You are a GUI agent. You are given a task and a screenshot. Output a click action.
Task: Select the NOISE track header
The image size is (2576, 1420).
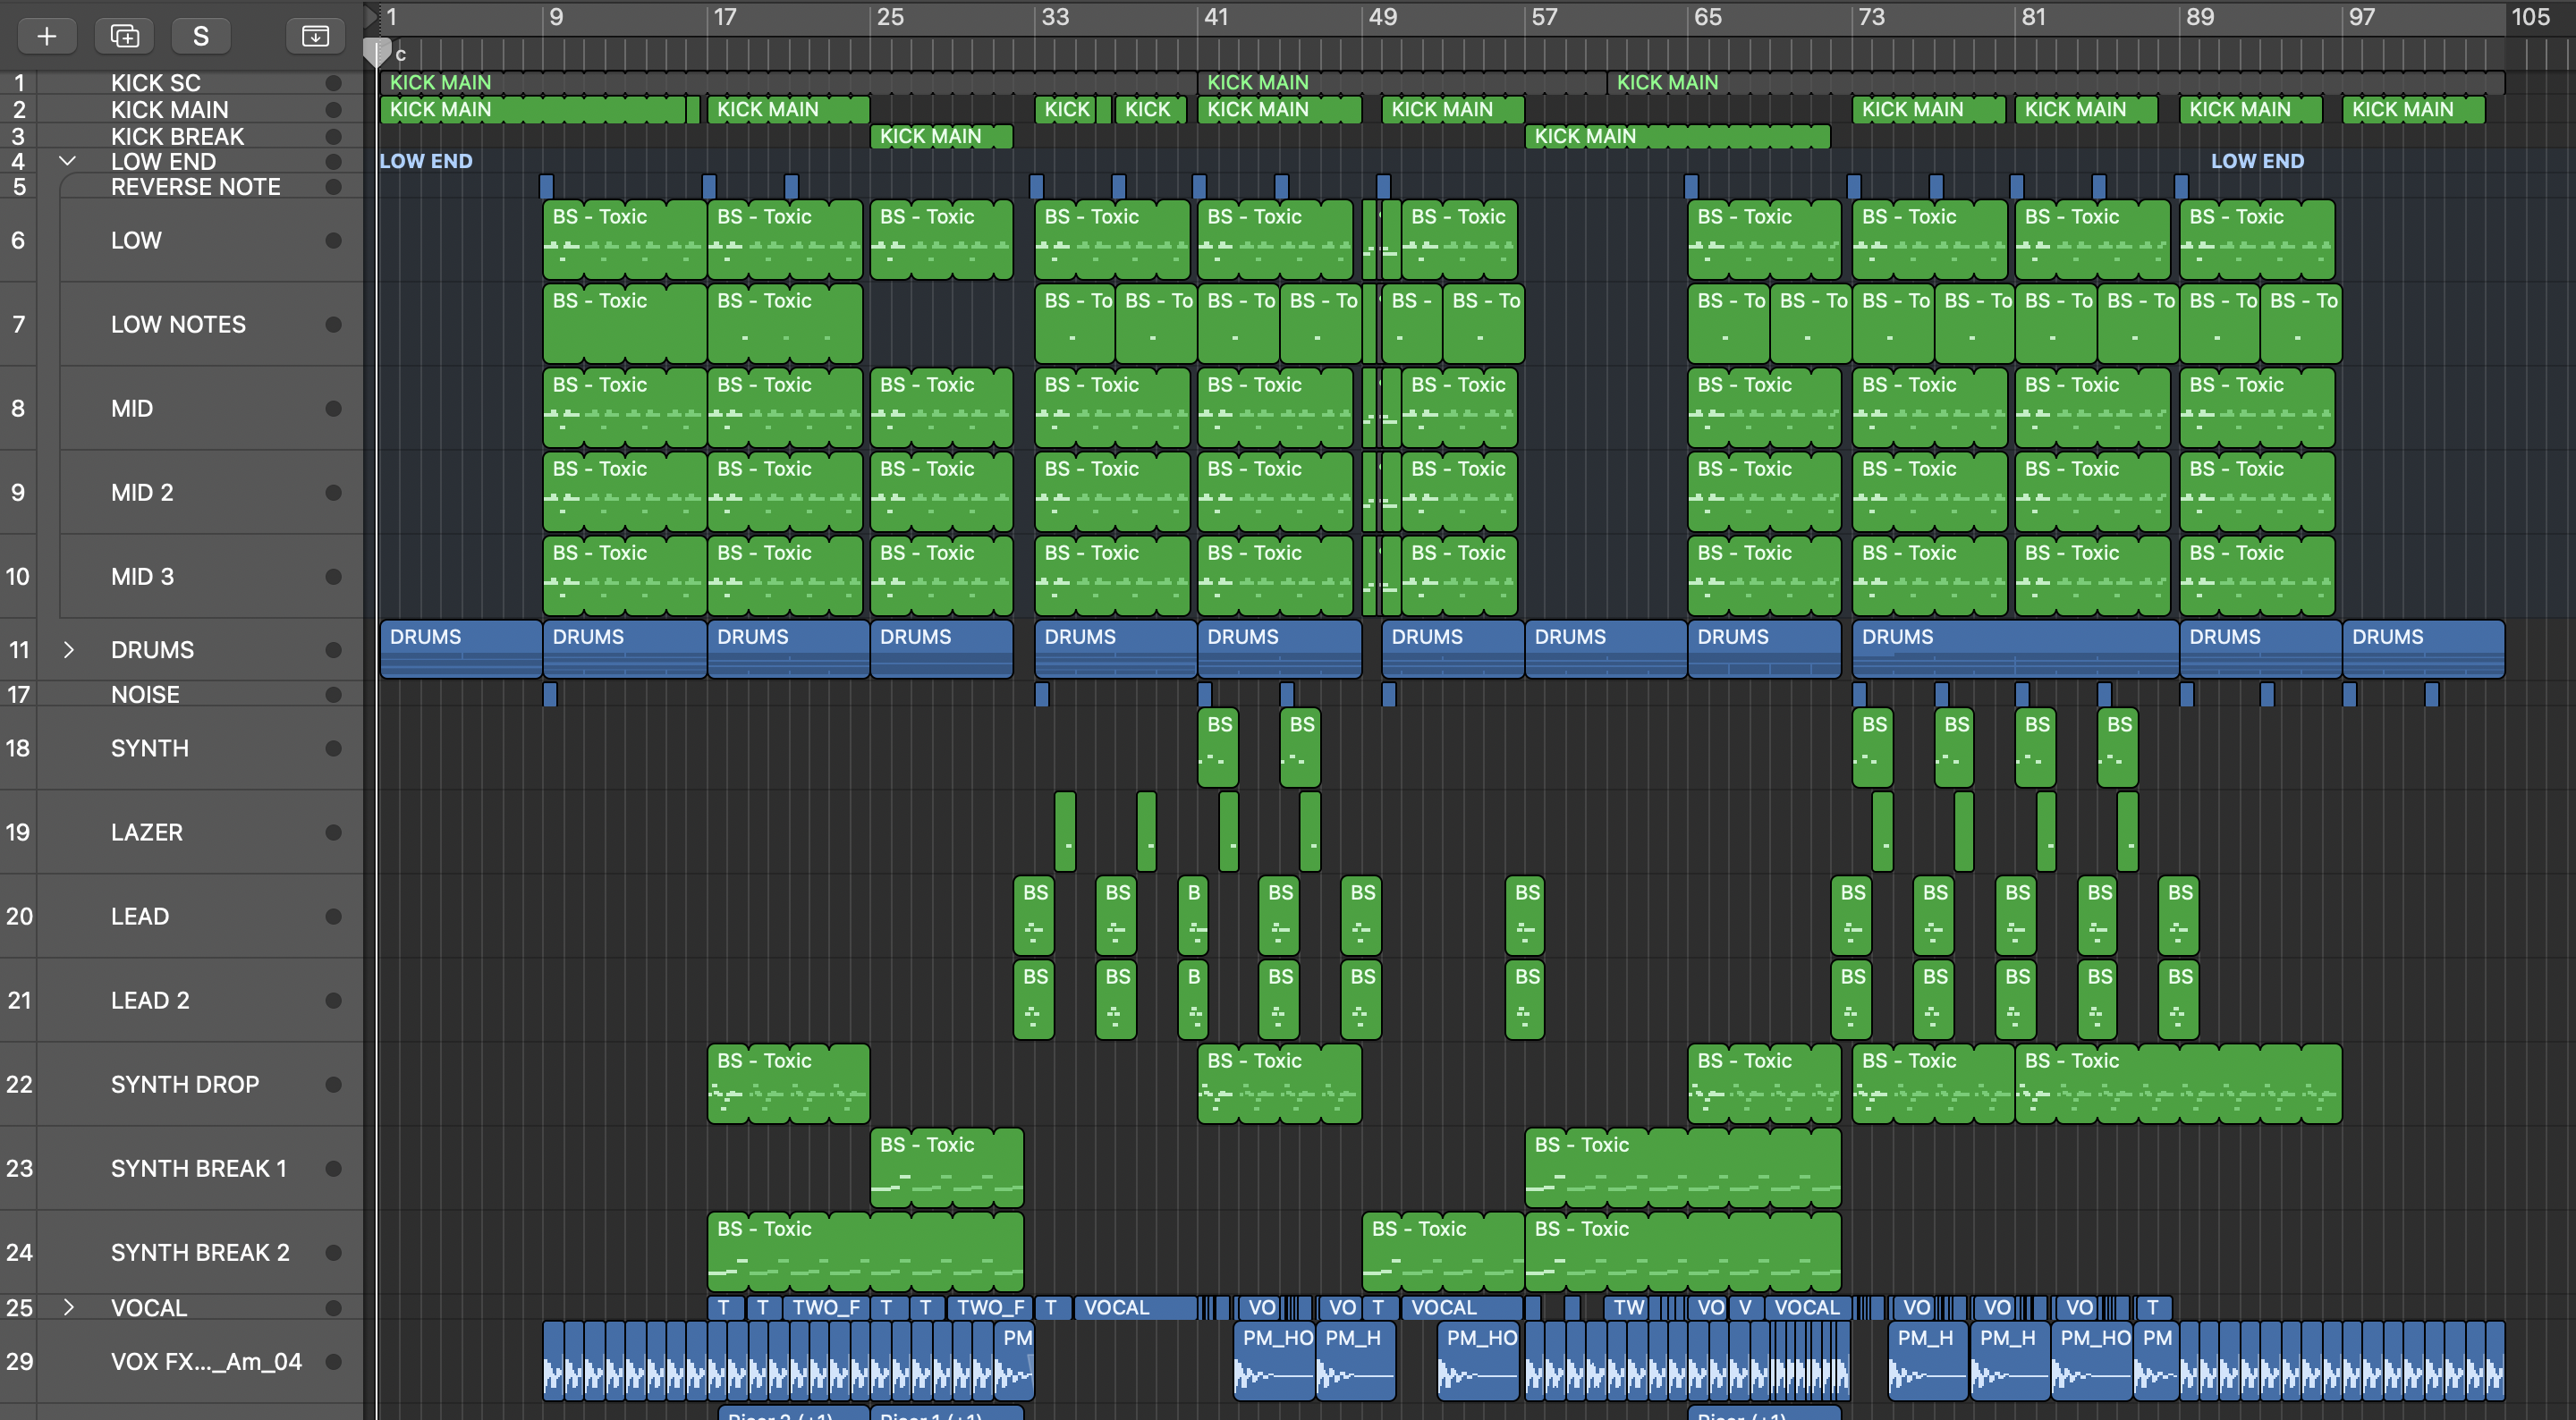pos(182,694)
